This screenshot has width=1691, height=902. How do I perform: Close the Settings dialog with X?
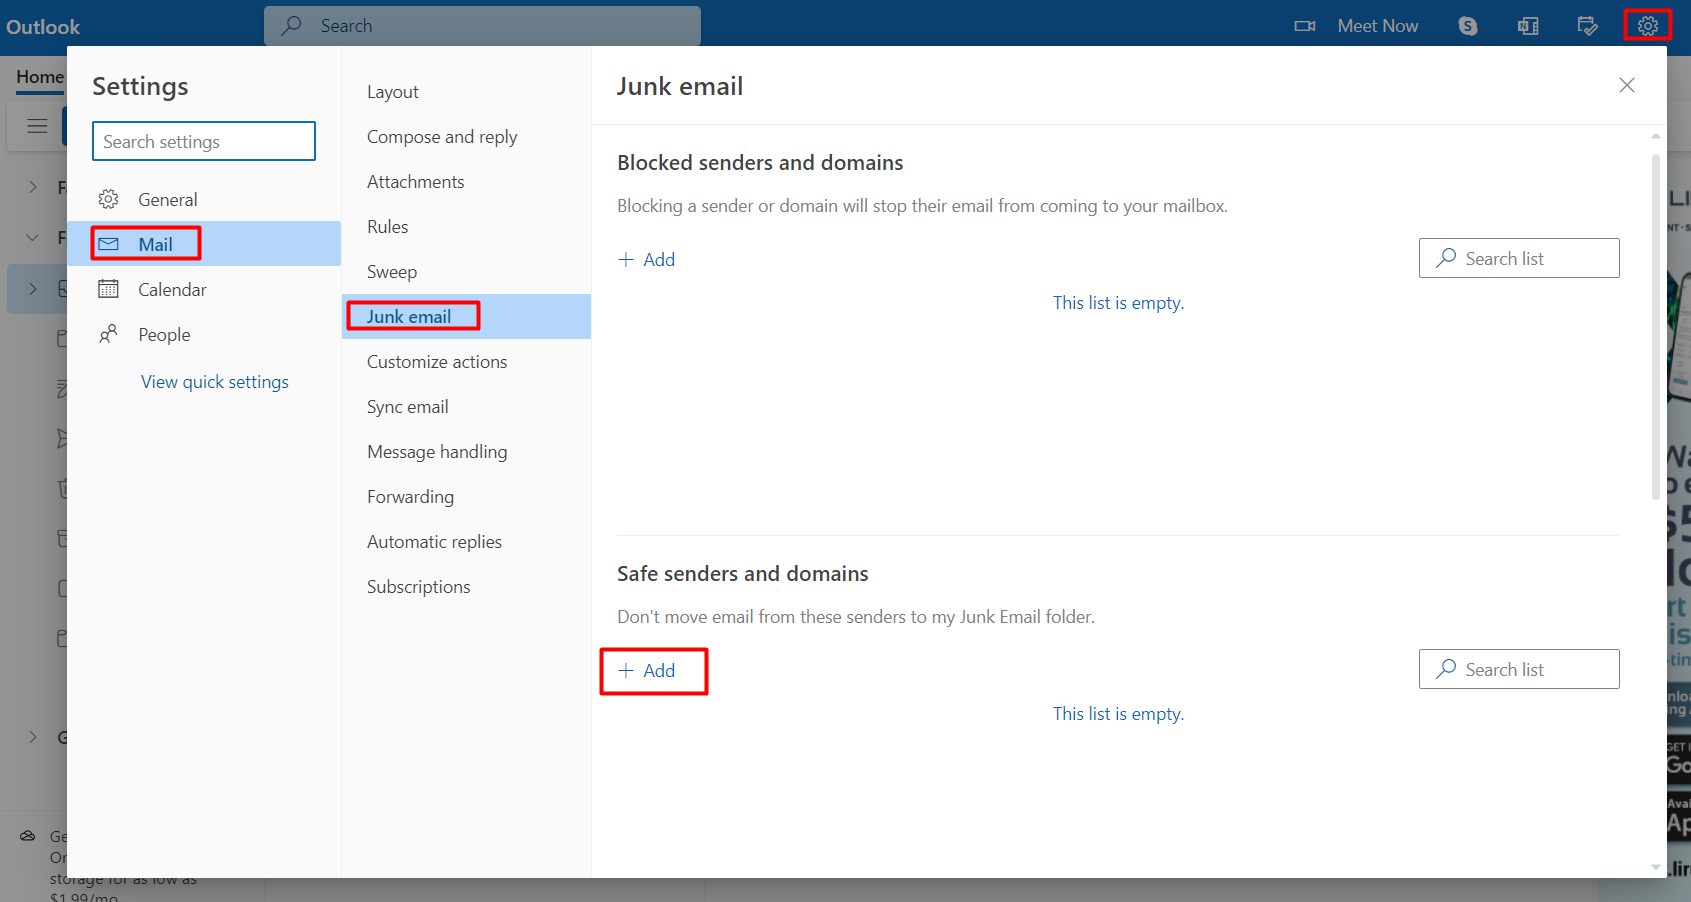[x=1627, y=85]
